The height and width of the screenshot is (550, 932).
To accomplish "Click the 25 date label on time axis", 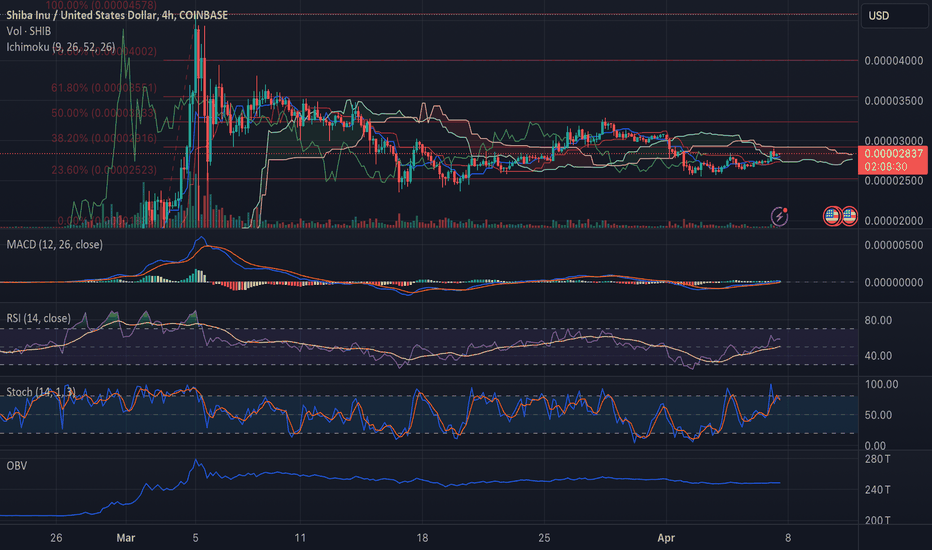I will click(544, 538).
